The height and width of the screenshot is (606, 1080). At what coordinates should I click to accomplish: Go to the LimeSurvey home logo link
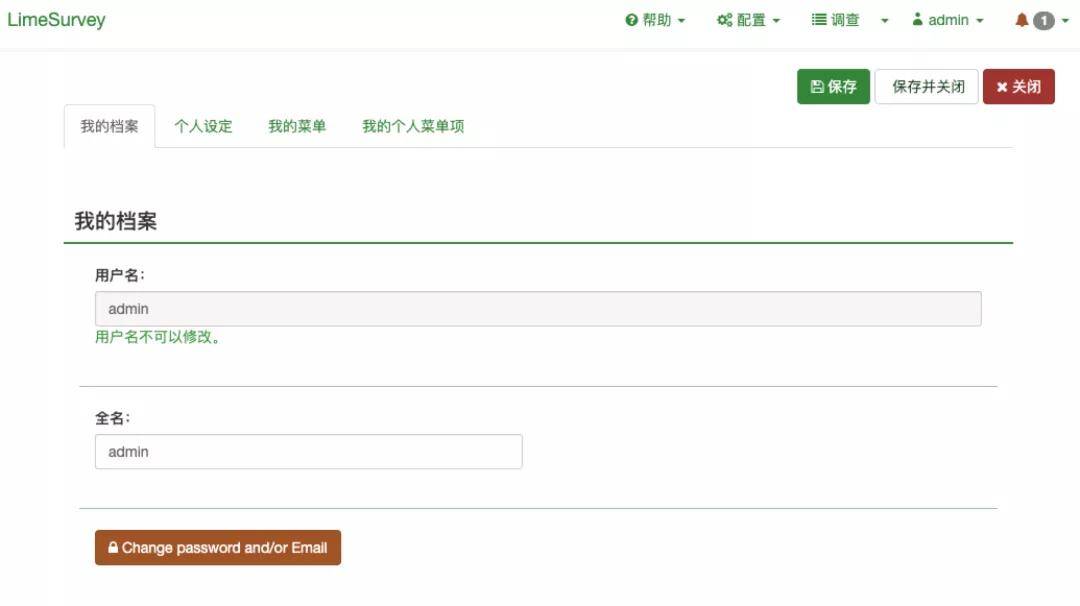[56, 20]
